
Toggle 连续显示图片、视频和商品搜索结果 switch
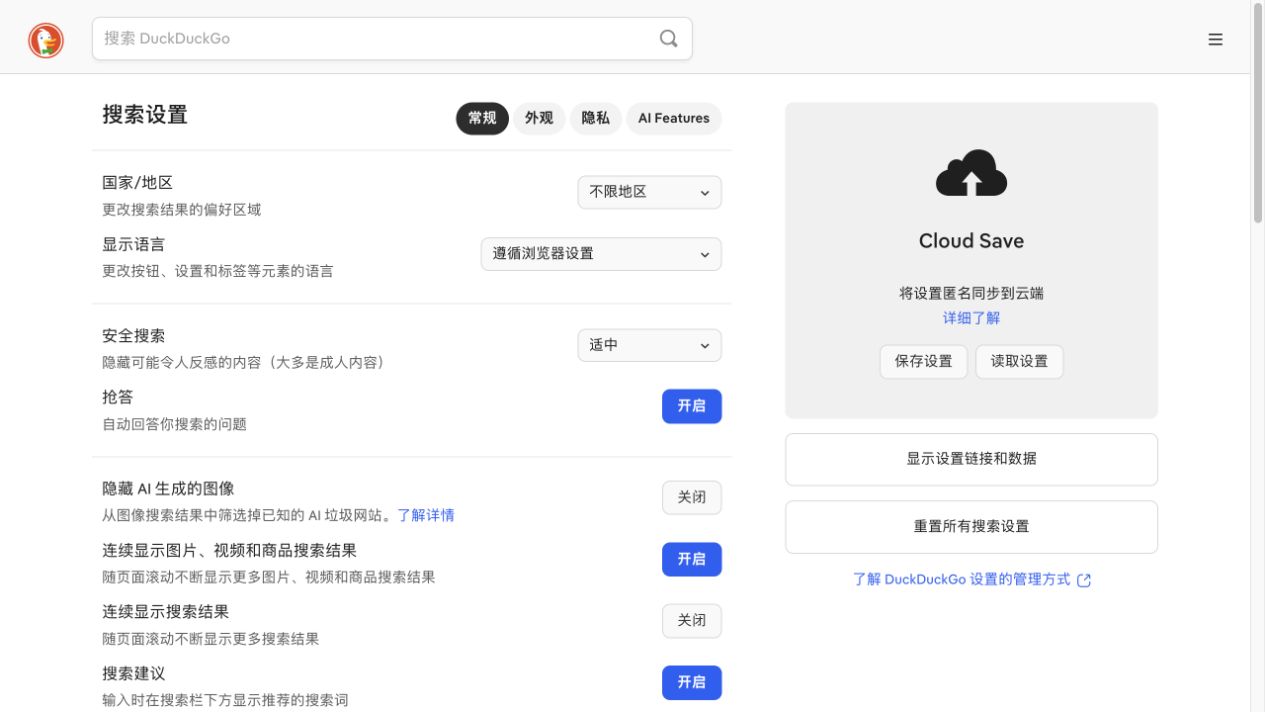(x=691, y=559)
